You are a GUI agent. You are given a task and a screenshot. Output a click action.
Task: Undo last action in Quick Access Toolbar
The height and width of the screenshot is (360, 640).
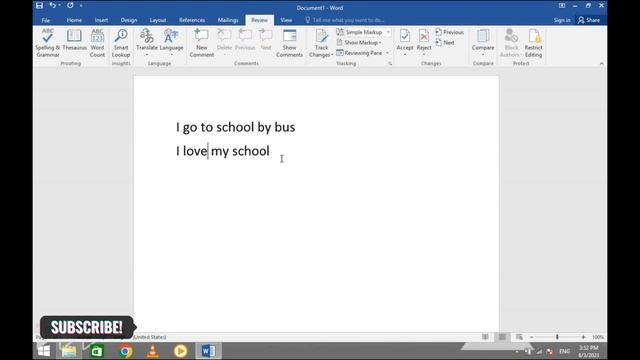click(x=52, y=5)
